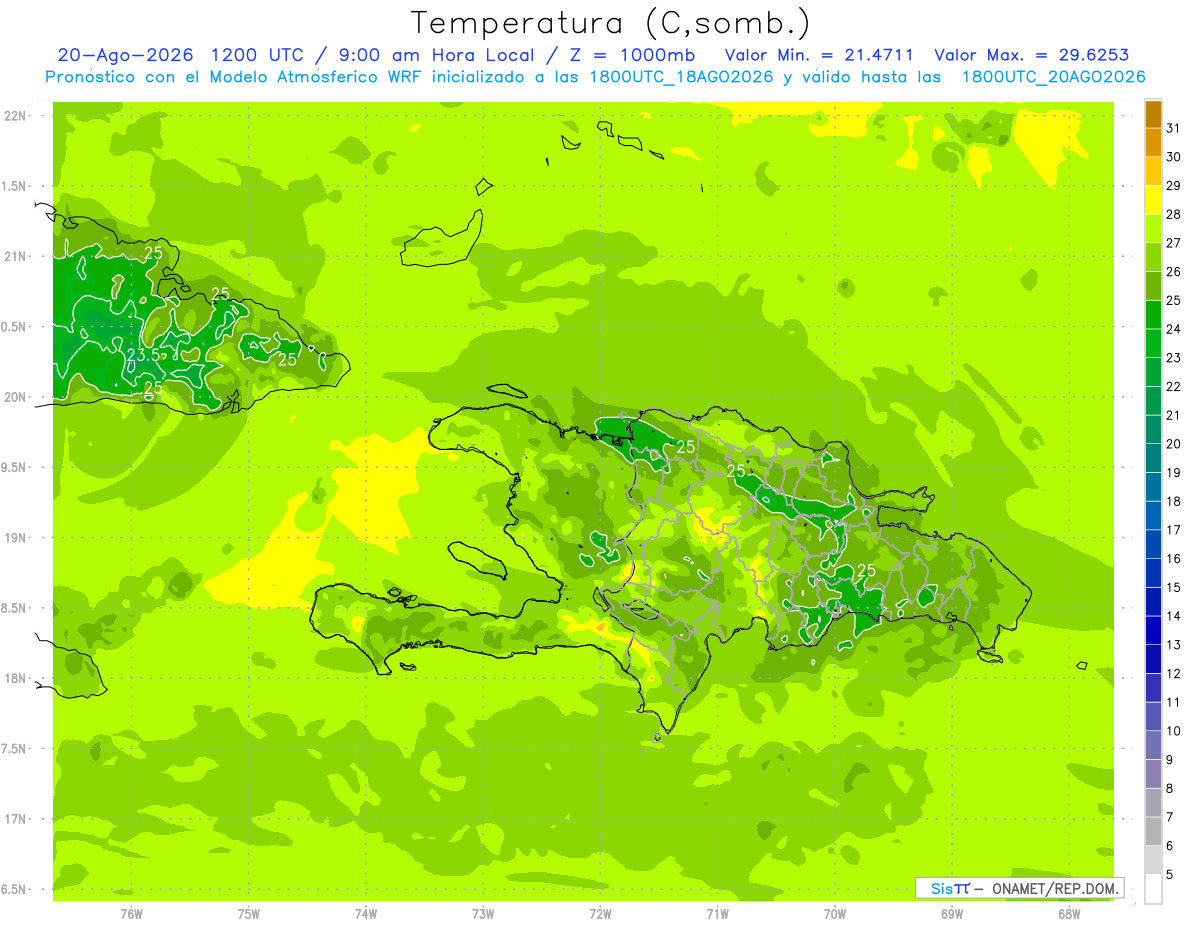Click the "19N" latitude label
This screenshot has width=1200, height=927.
pyautogui.click(x=15, y=538)
